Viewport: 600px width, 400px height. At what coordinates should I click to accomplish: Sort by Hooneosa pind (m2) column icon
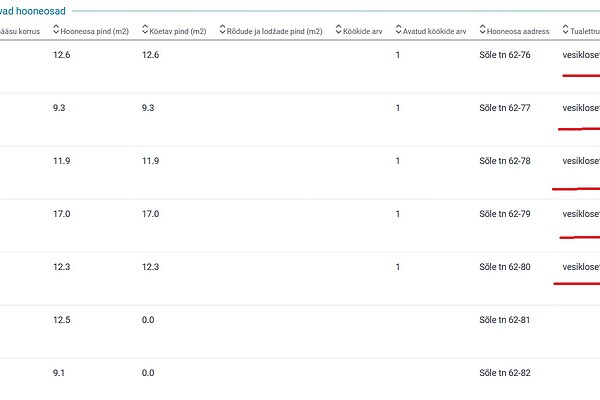56,31
